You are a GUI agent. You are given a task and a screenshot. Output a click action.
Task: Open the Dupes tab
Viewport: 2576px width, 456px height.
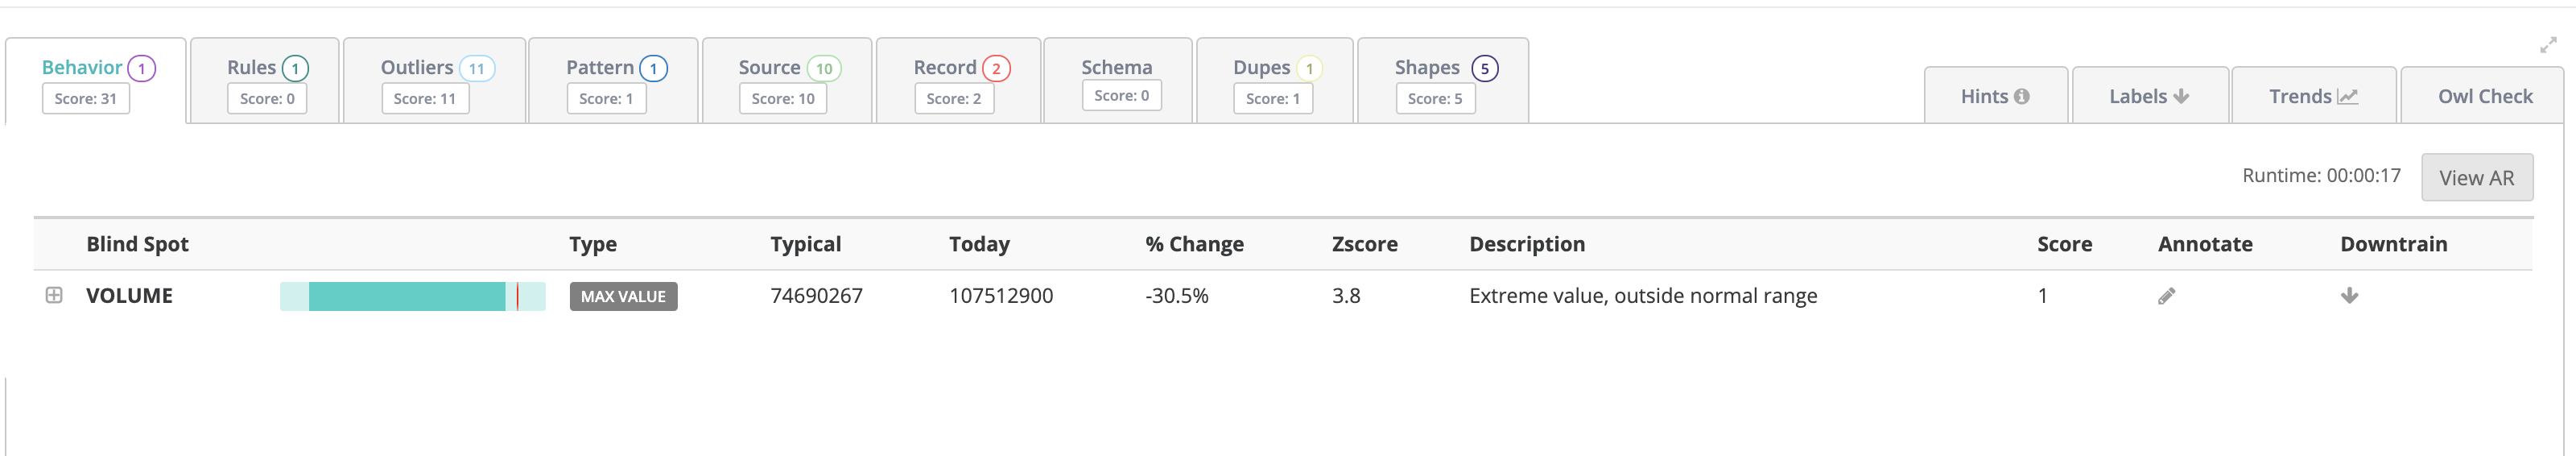click(x=1261, y=67)
